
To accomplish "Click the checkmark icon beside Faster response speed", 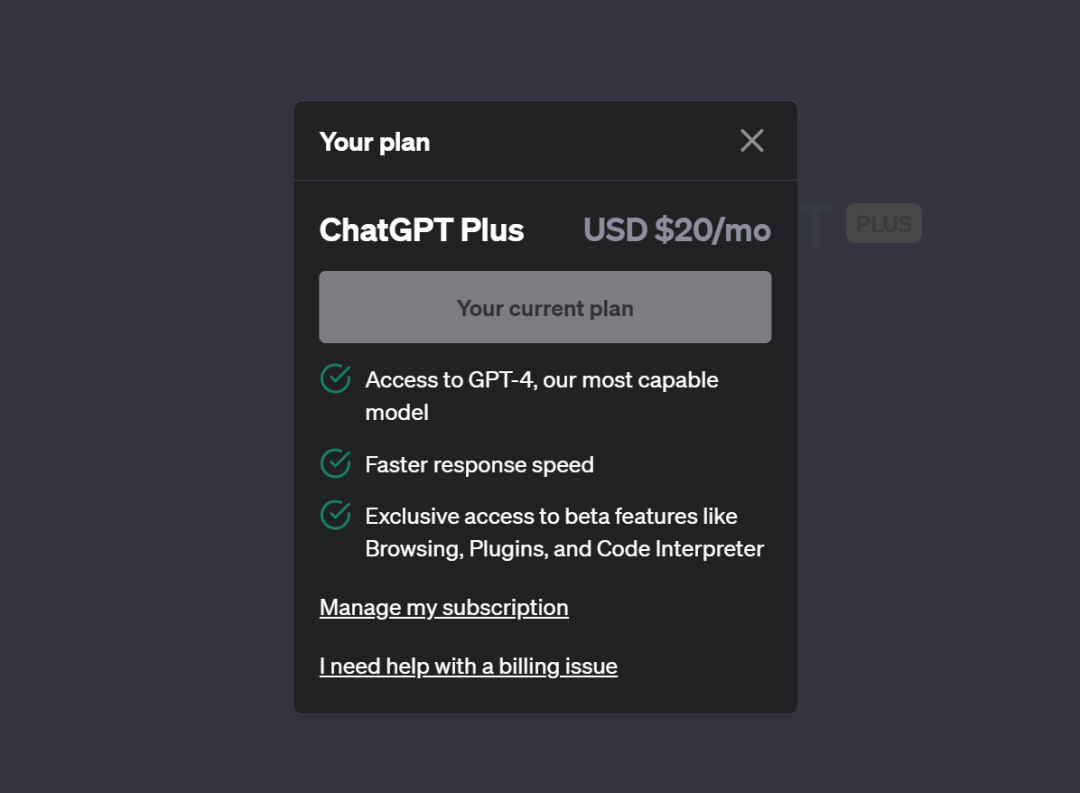I will tap(335, 464).
